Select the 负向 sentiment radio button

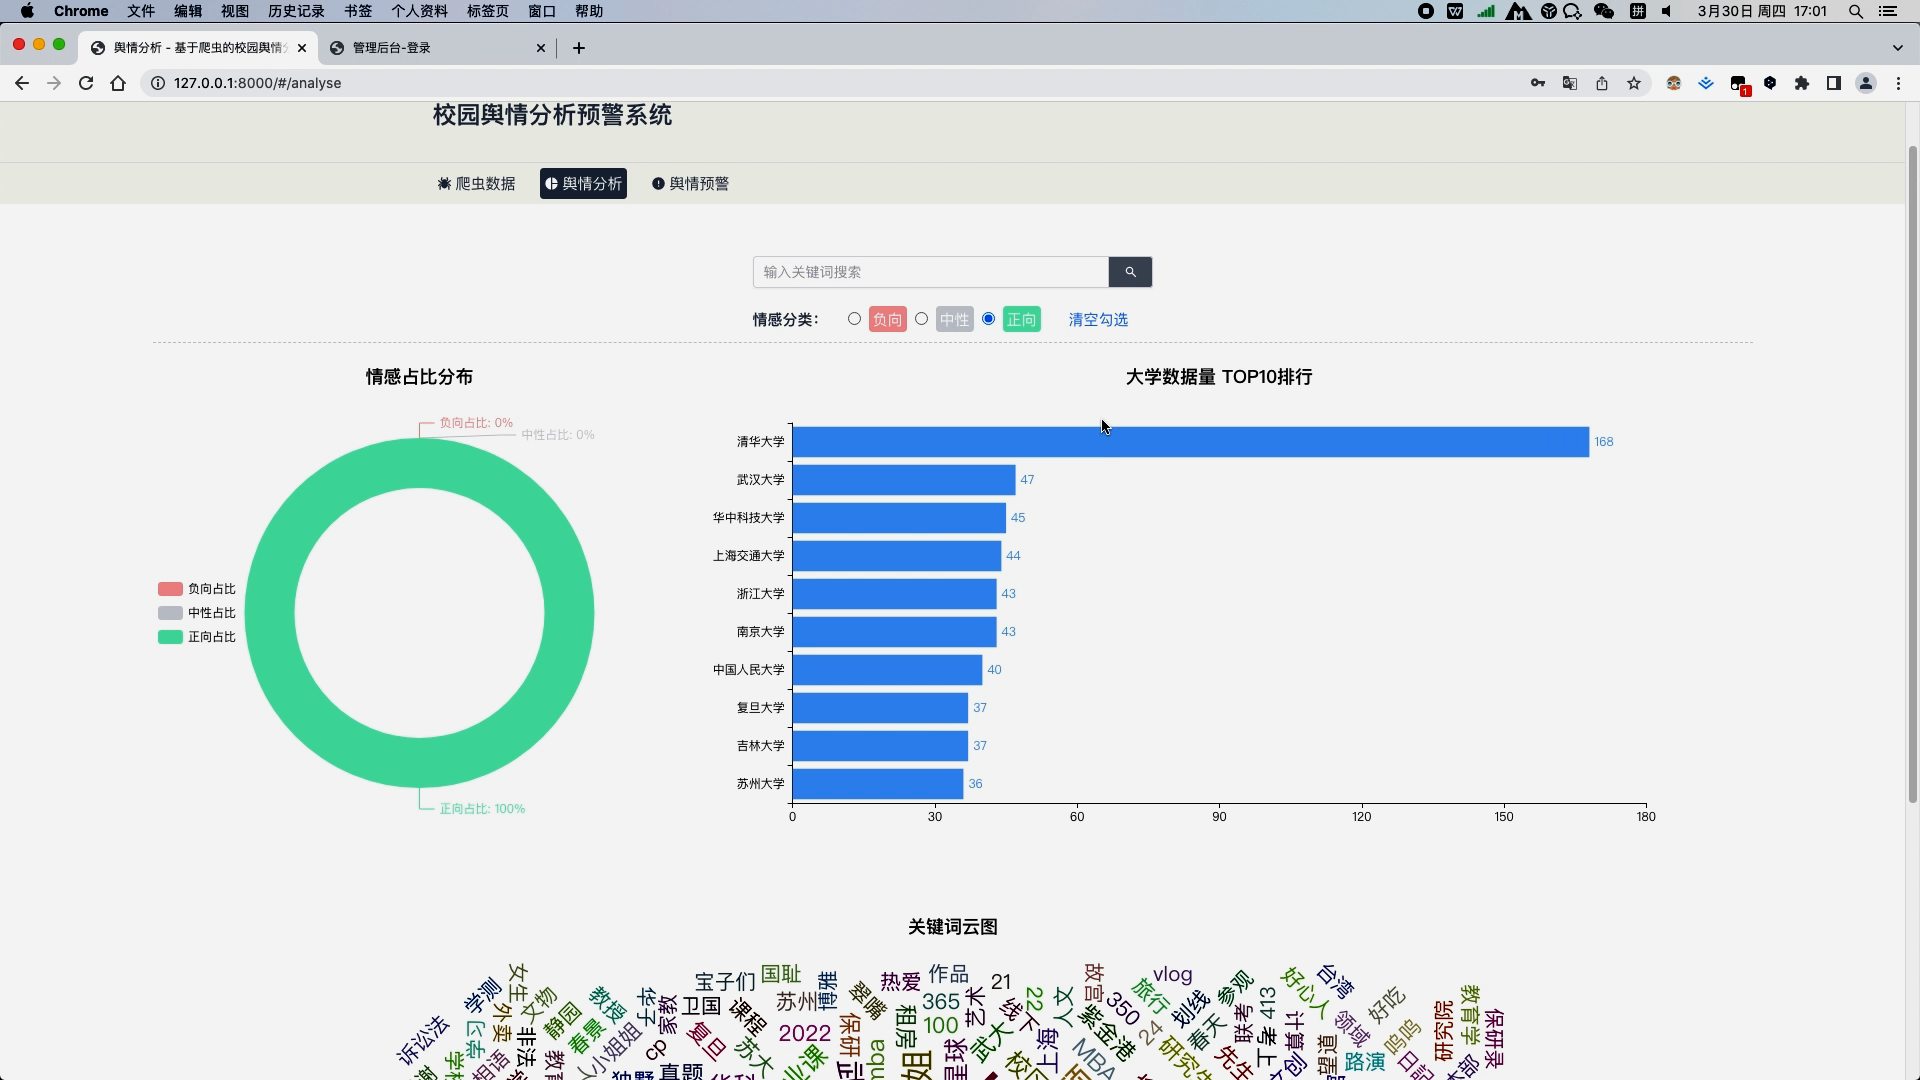[x=854, y=319]
